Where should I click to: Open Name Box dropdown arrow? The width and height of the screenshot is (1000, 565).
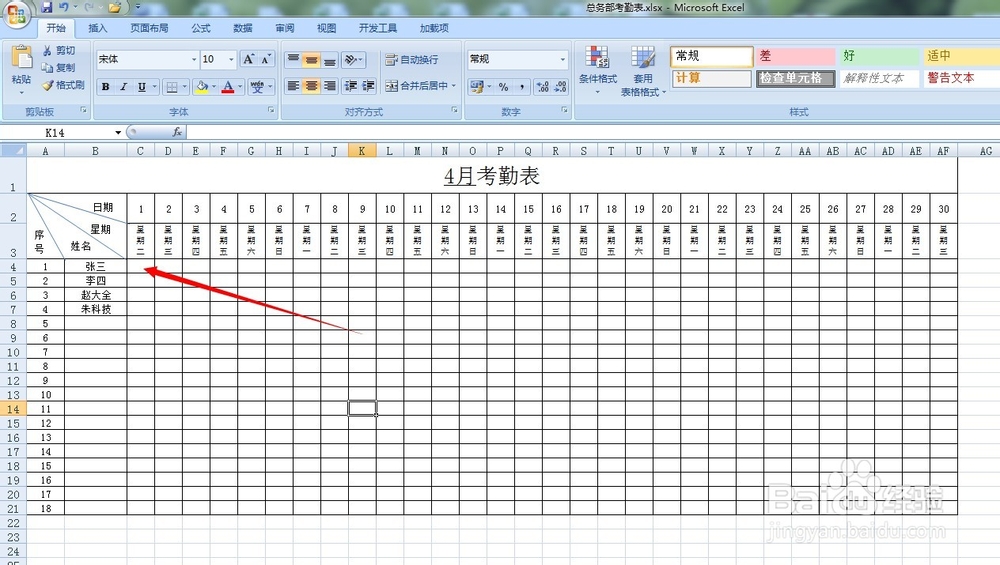pos(118,133)
